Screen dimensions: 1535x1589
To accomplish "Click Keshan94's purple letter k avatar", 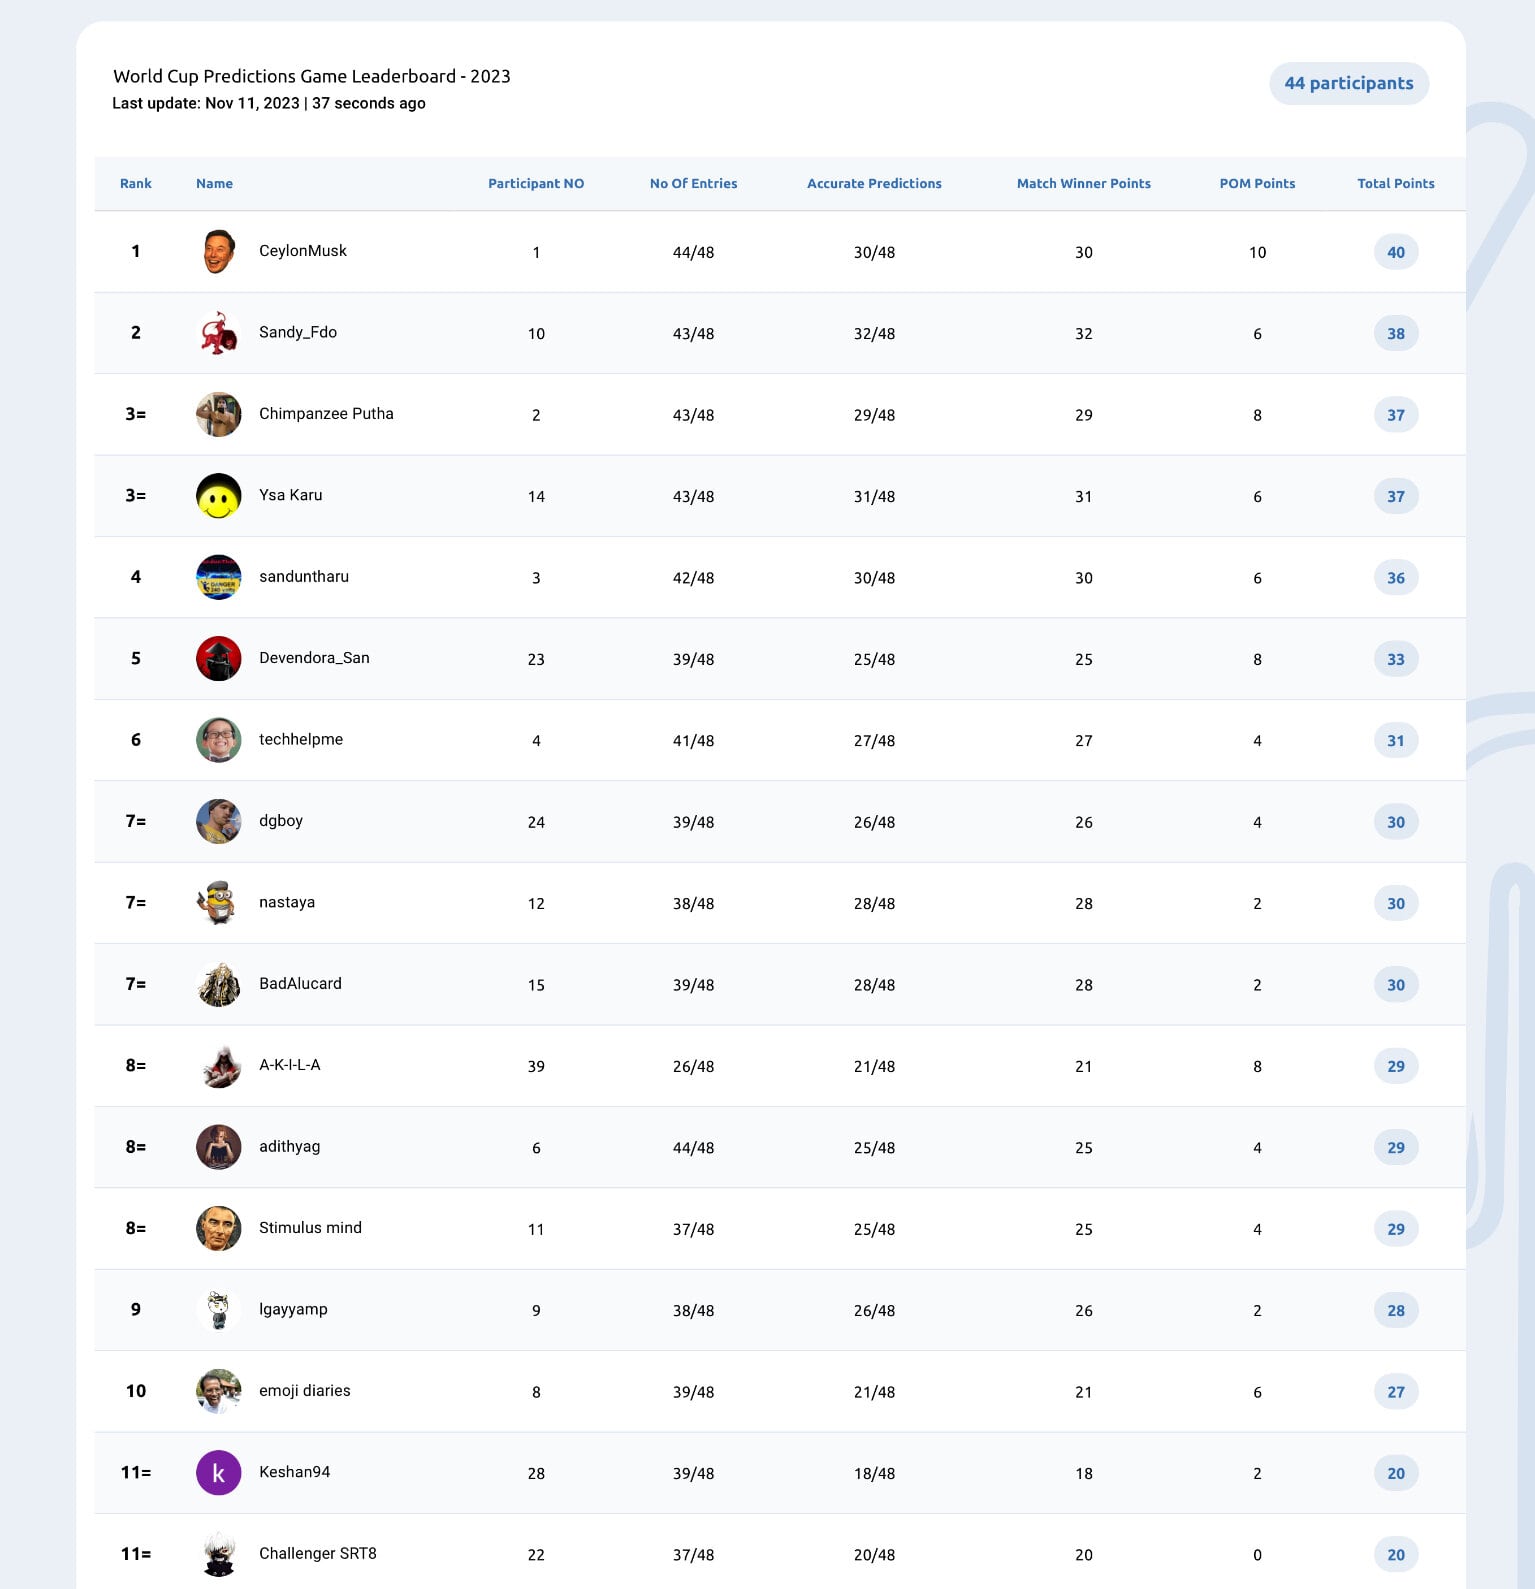I will (x=218, y=1473).
